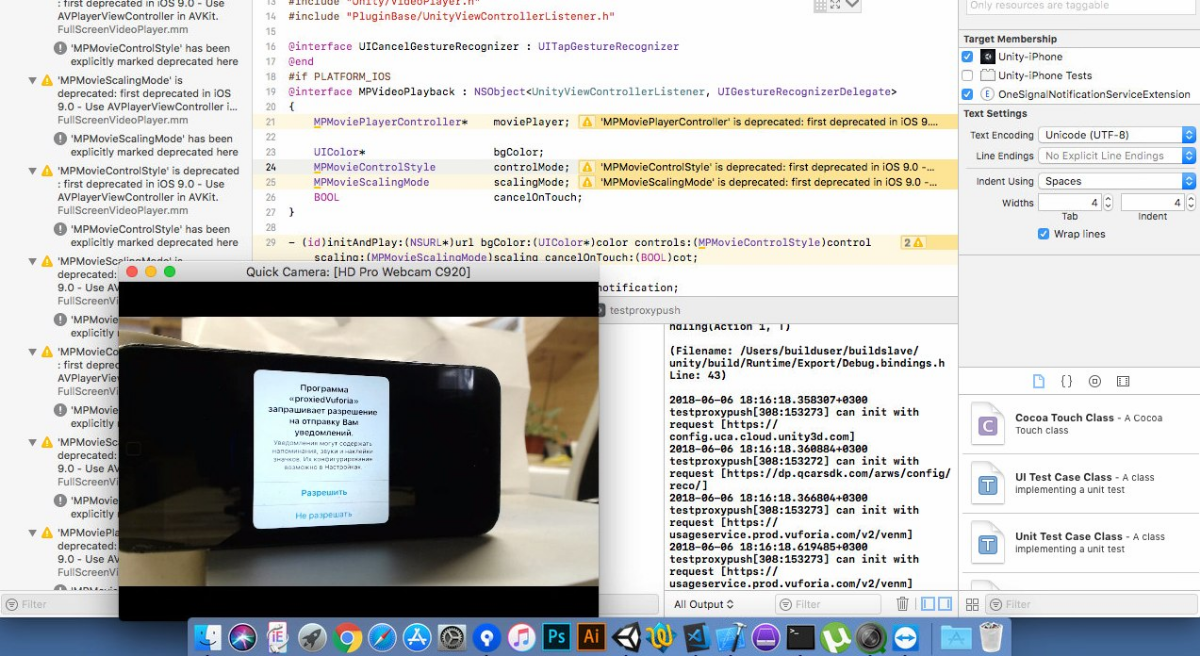Open Terminal from the Dock

[x=800, y=636]
